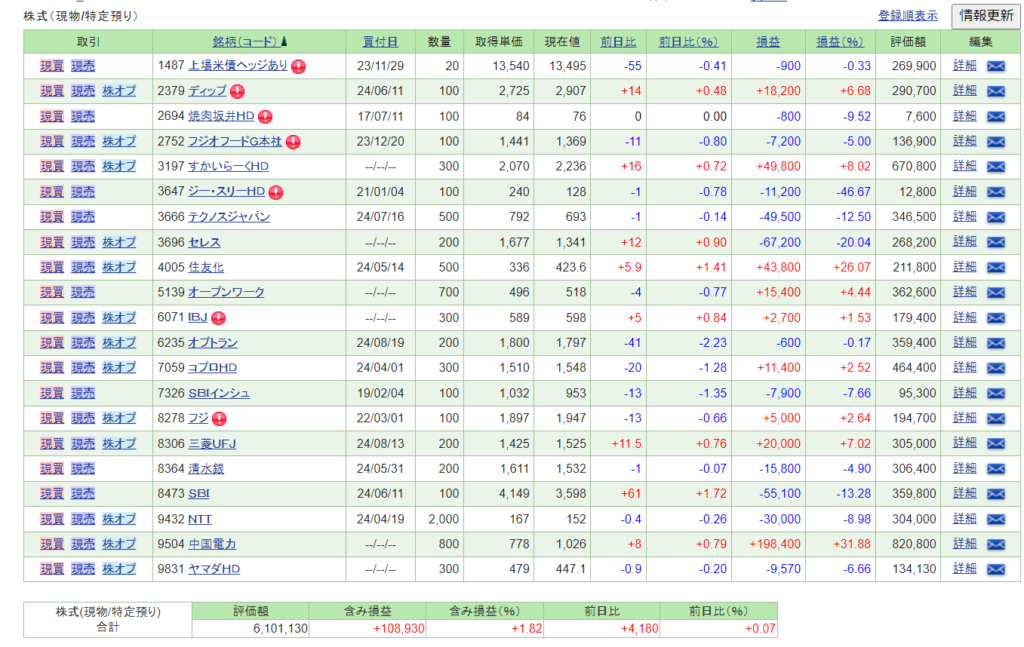Sort the table by 買付日 header
Image resolution: width=1024 pixels, height=647 pixels.
point(380,42)
